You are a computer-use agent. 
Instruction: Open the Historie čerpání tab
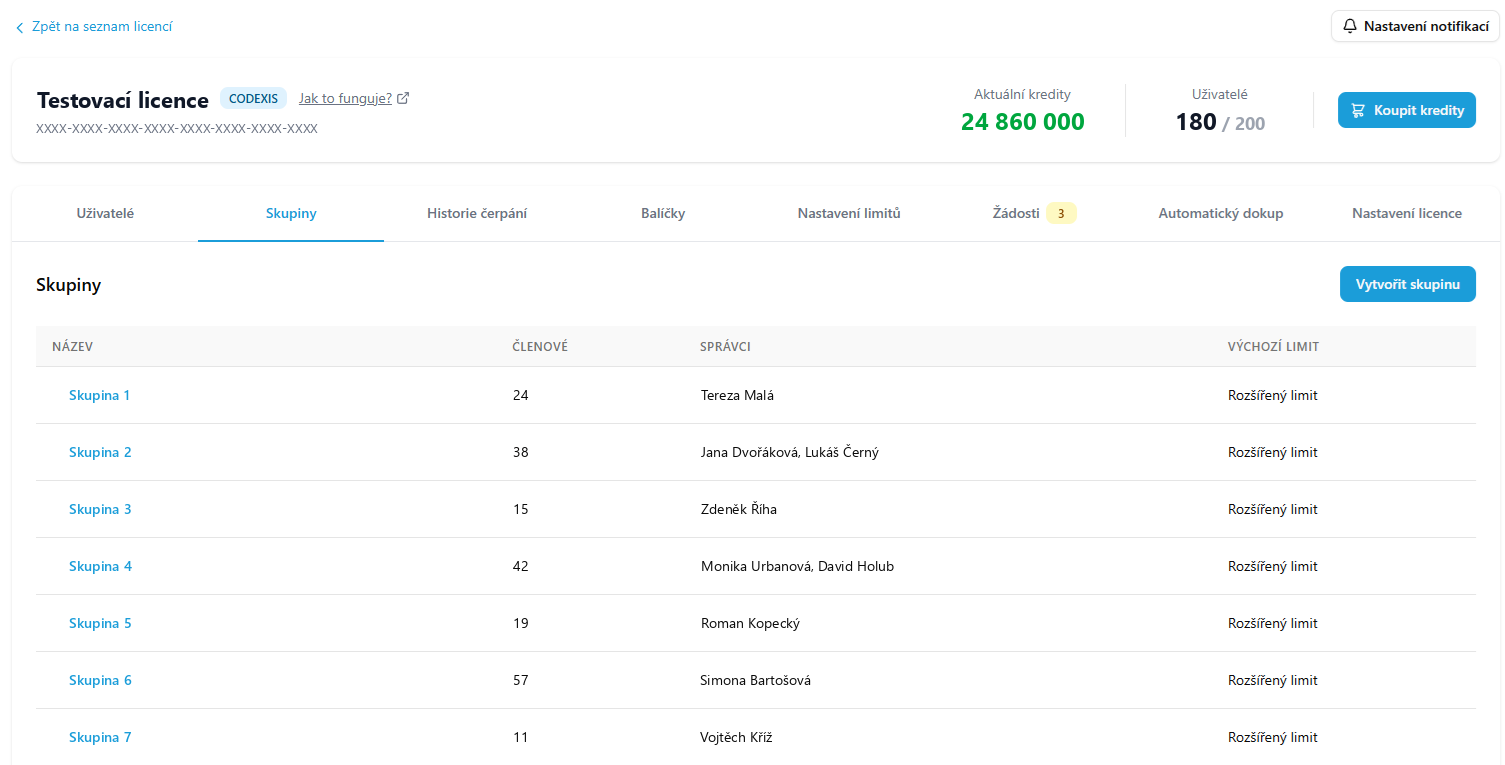tap(477, 213)
